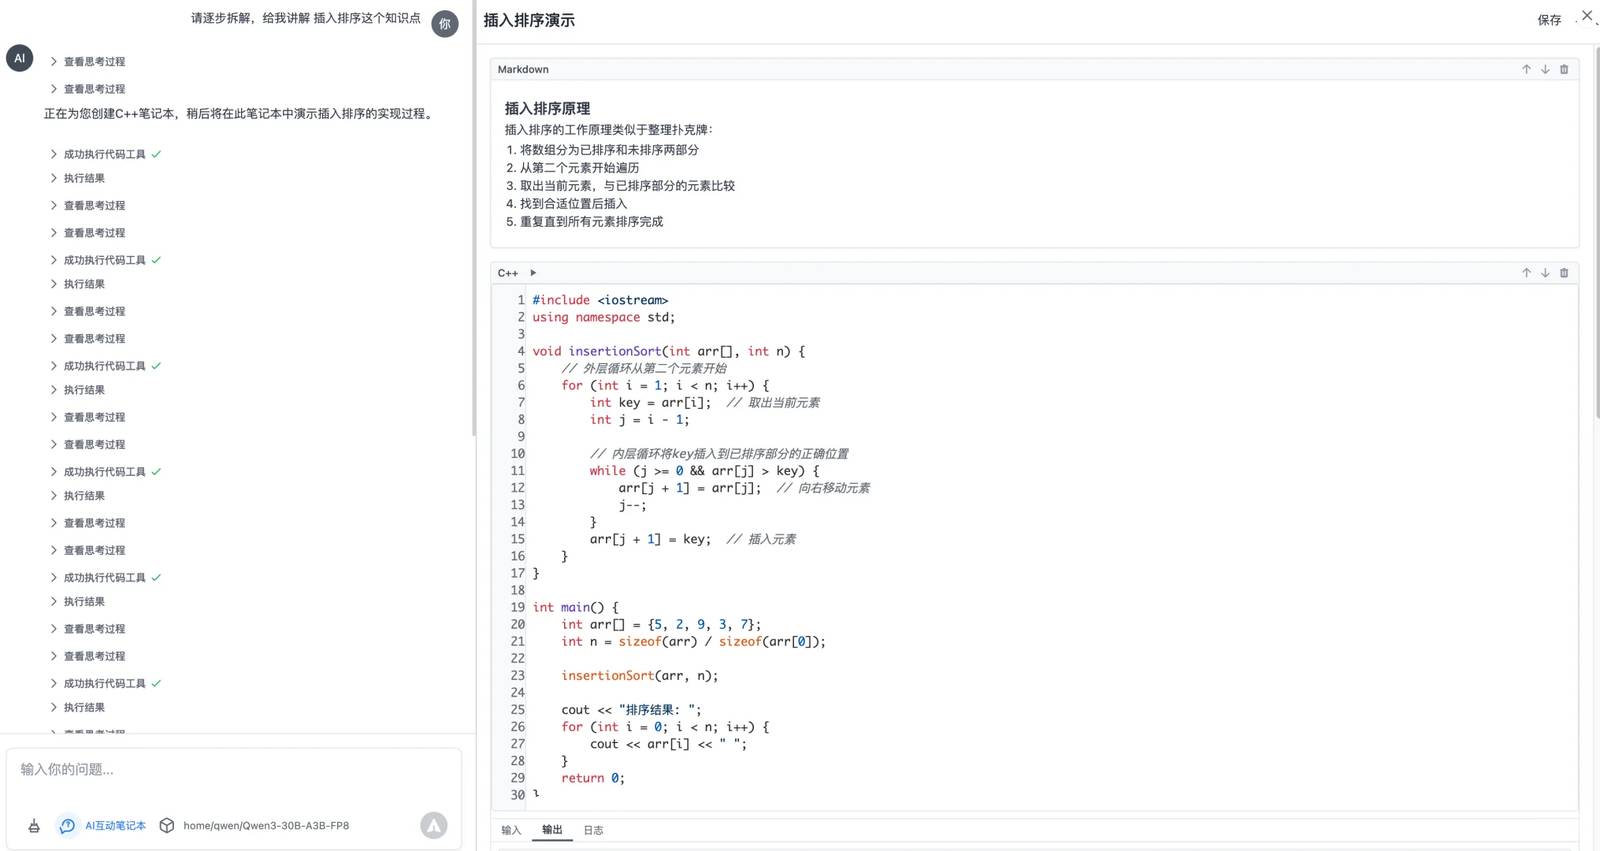Click the 保存 button
The width and height of the screenshot is (1600, 851).
tap(1548, 20)
